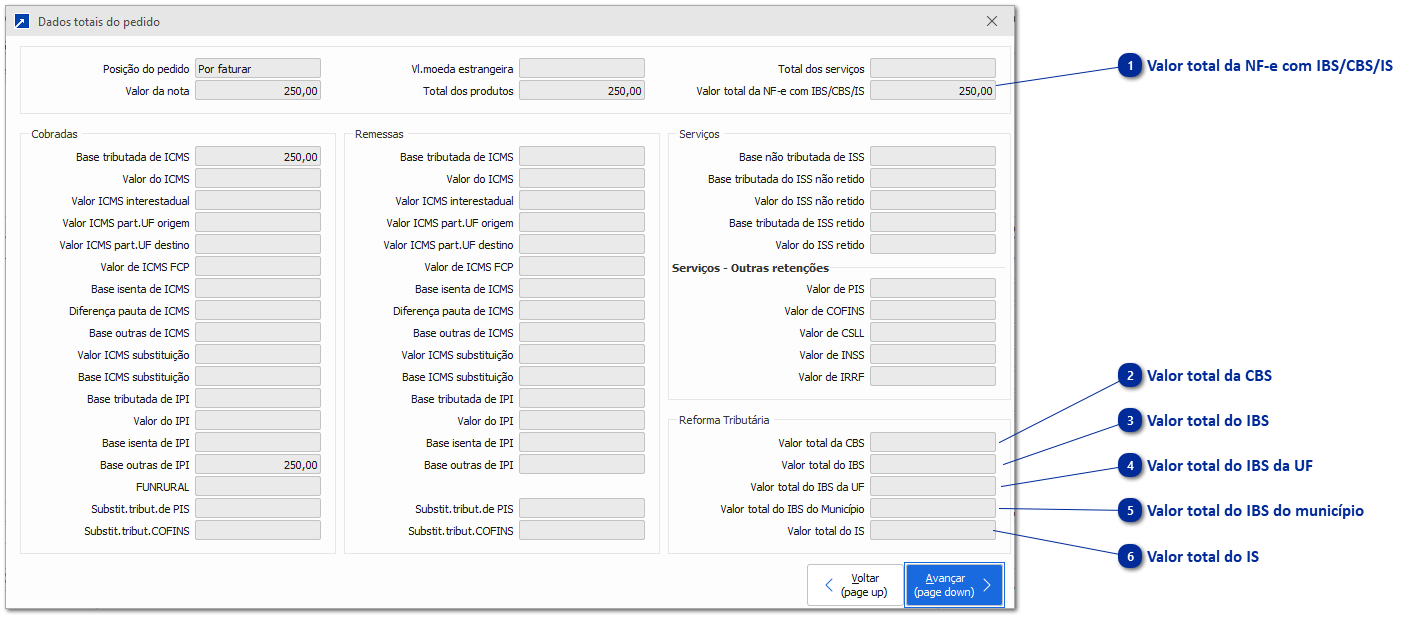Click the Posição do pedido field
Viewport: 1409px width, 625px height.
258,69
